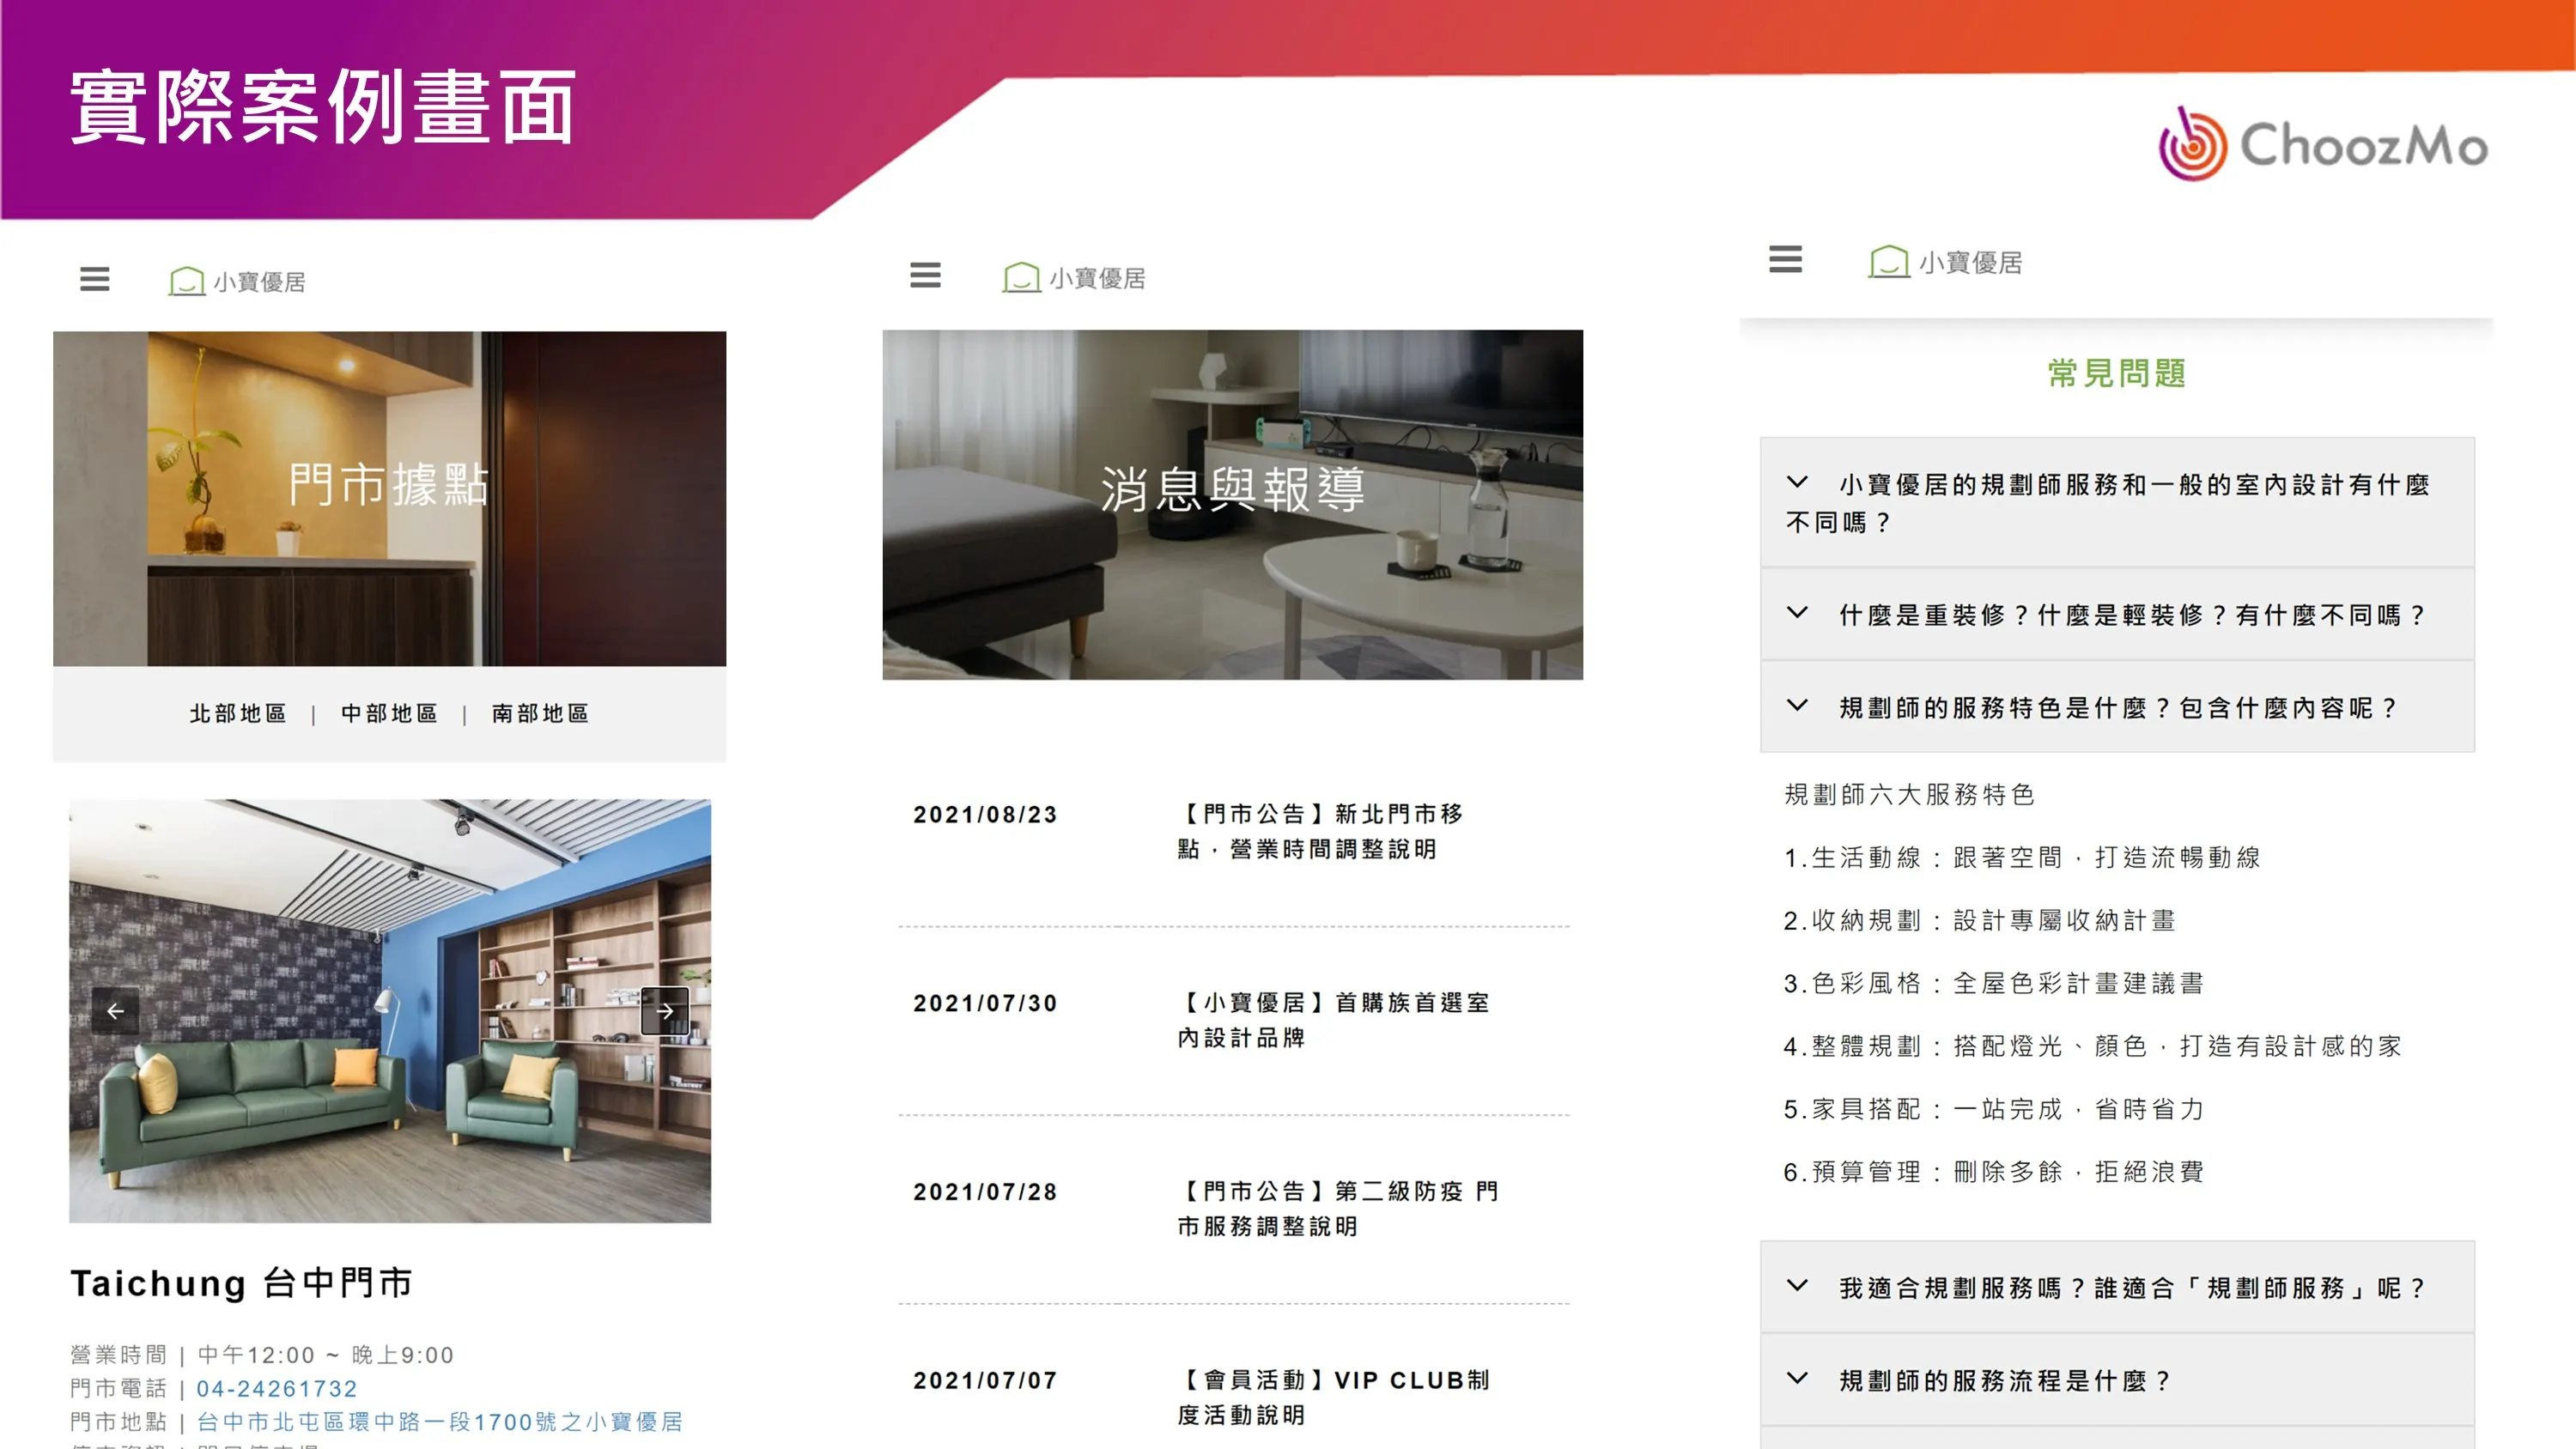
Task: Open the Taichung store address link
Action: [x=440, y=1421]
